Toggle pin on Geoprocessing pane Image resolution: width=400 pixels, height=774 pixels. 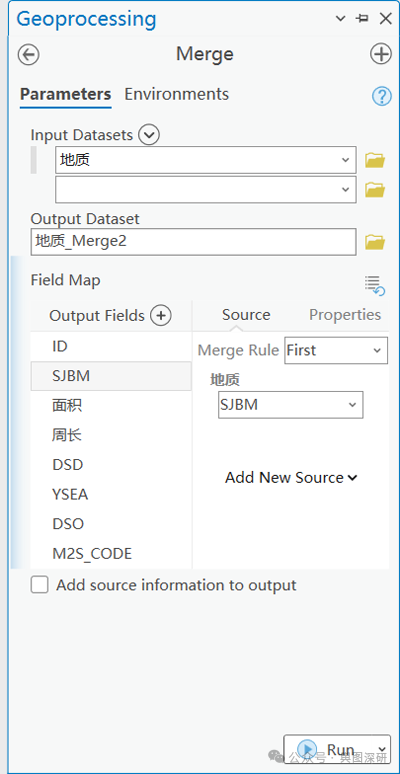click(x=362, y=19)
